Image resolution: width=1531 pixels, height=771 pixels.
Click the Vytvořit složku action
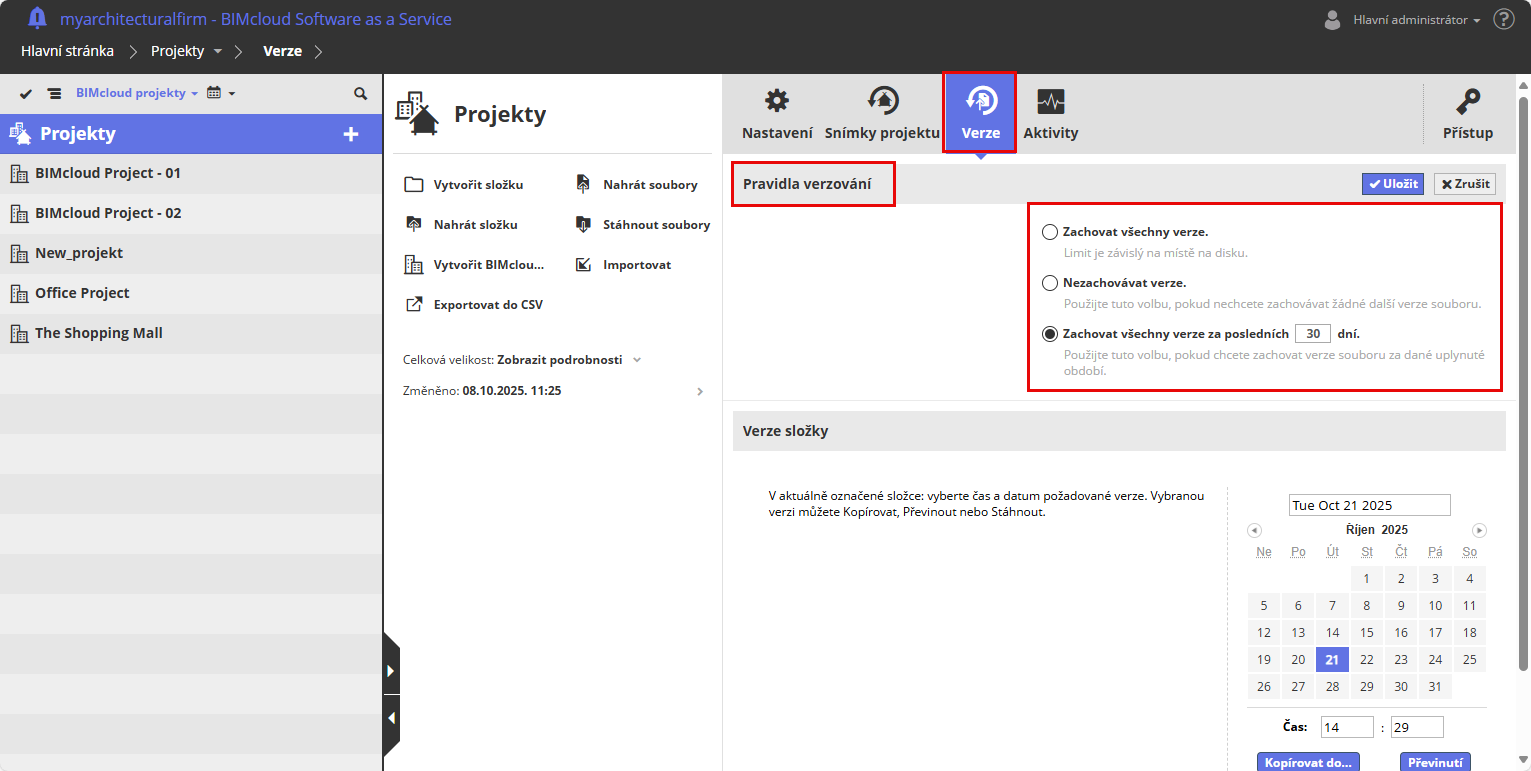(x=479, y=185)
